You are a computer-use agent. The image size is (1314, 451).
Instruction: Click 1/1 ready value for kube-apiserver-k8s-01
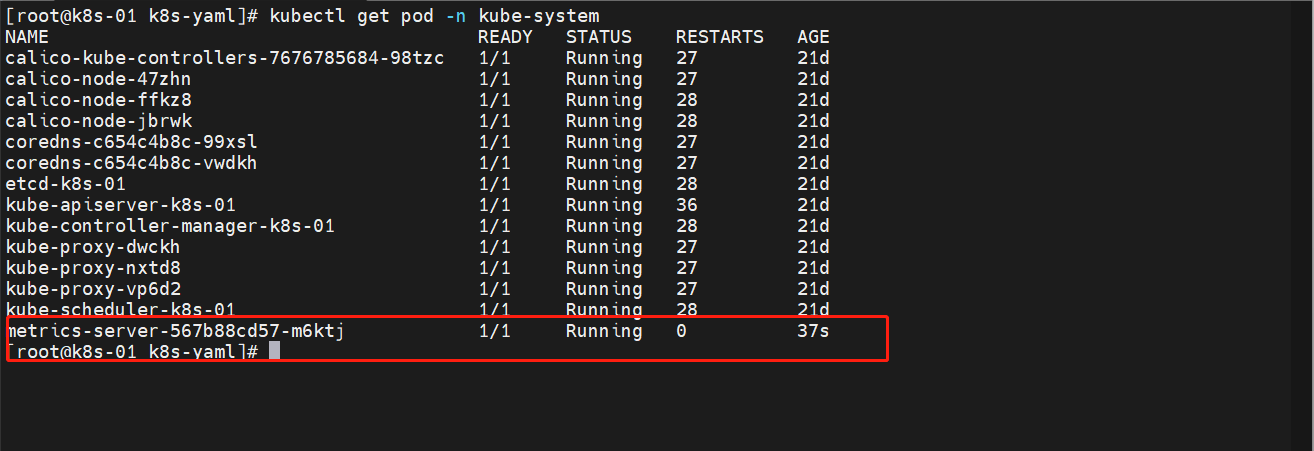coord(494,205)
